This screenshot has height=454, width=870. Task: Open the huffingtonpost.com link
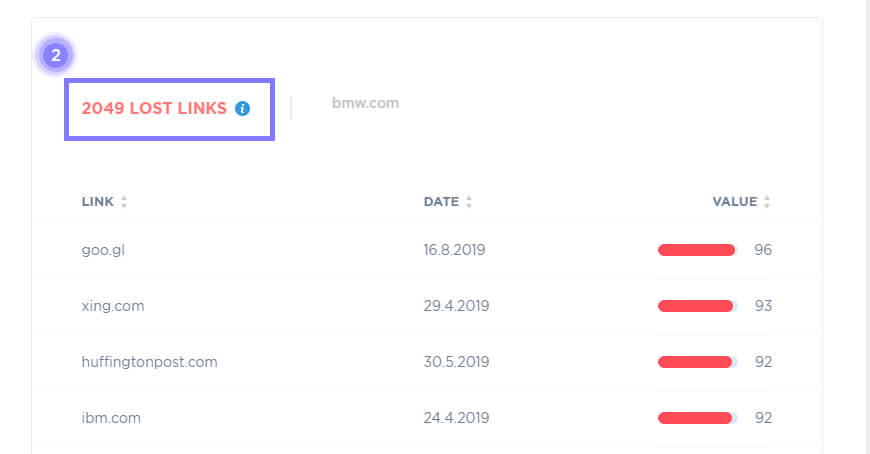tap(149, 362)
